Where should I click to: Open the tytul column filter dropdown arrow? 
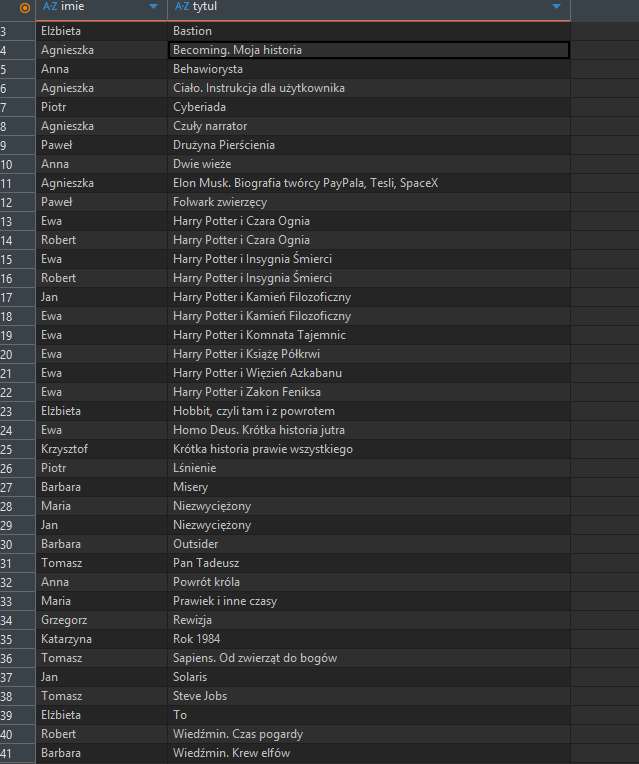(556, 7)
